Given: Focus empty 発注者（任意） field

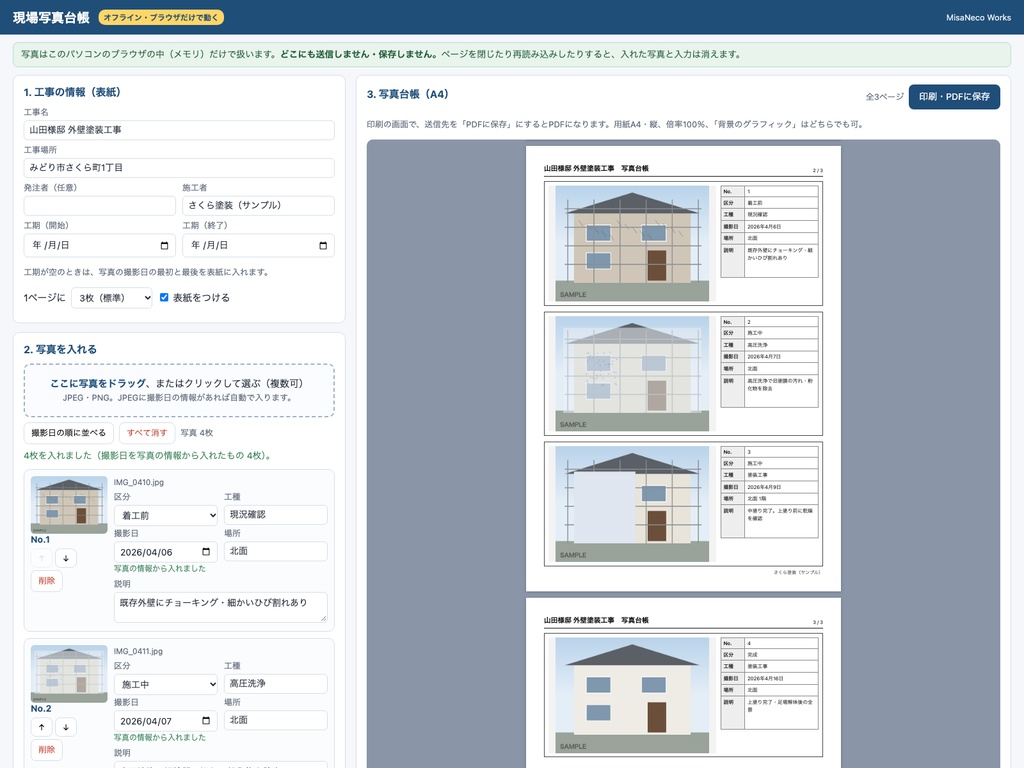Looking at the screenshot, I should point(100,206).
